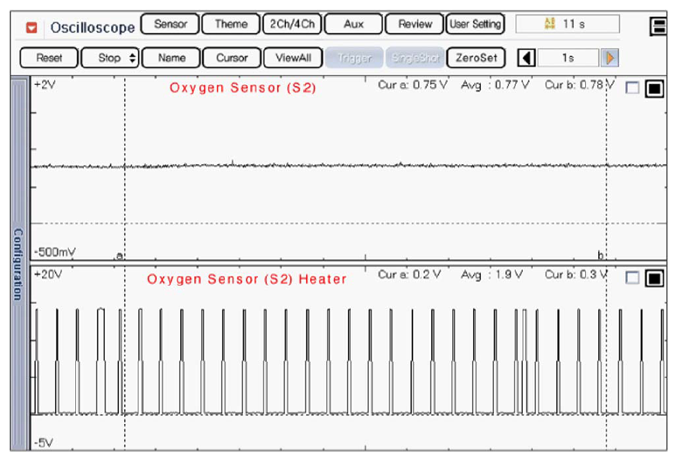Open the Stop mode dropdown
Screen dimensions: 677x461
tap(109, 58)
